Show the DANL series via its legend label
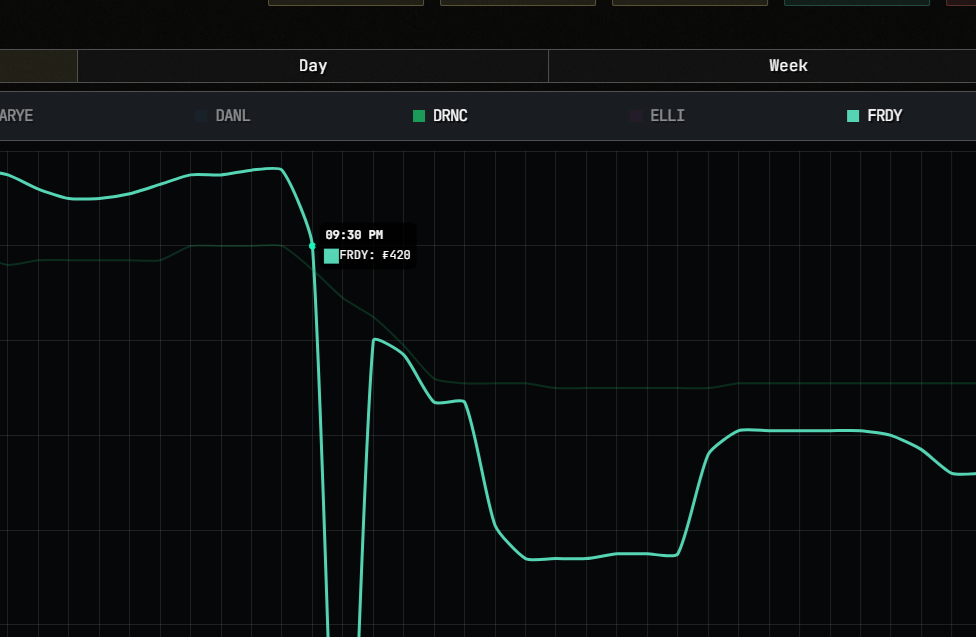Screen dimensions: 976x637 click(x=233, y=116)
